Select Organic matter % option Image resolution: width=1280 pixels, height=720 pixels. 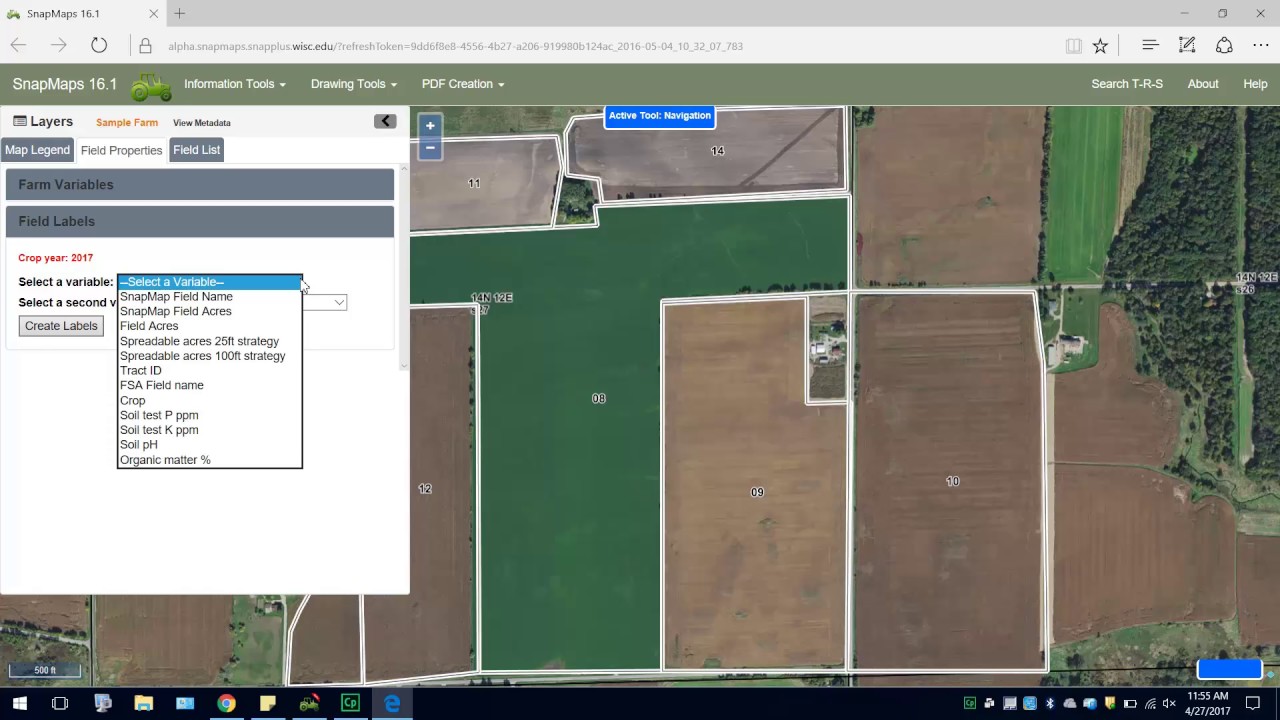point(209,460)
